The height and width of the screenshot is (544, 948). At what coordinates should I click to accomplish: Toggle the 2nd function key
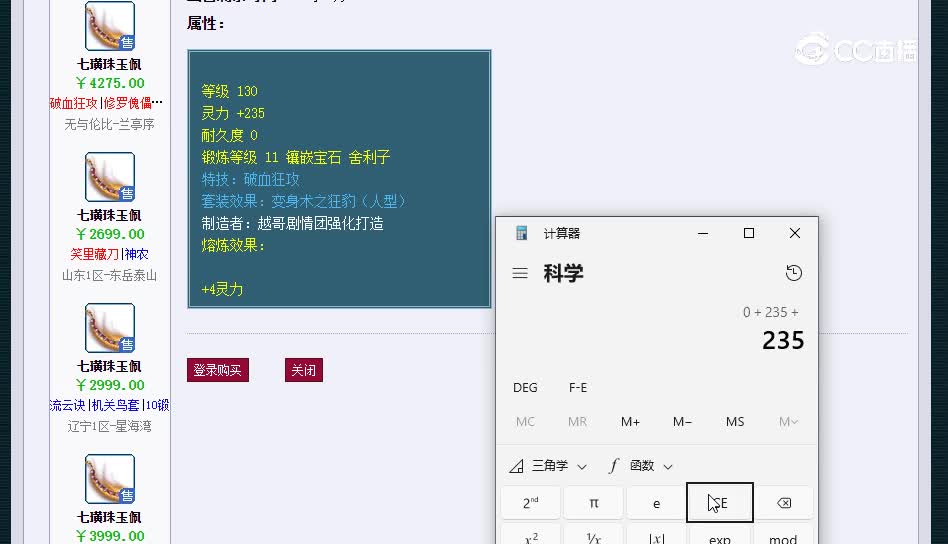(x=531, y=503)
